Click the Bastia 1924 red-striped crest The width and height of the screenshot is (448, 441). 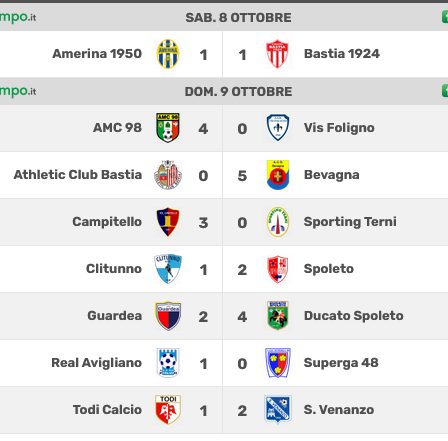(x=277, y=54)
